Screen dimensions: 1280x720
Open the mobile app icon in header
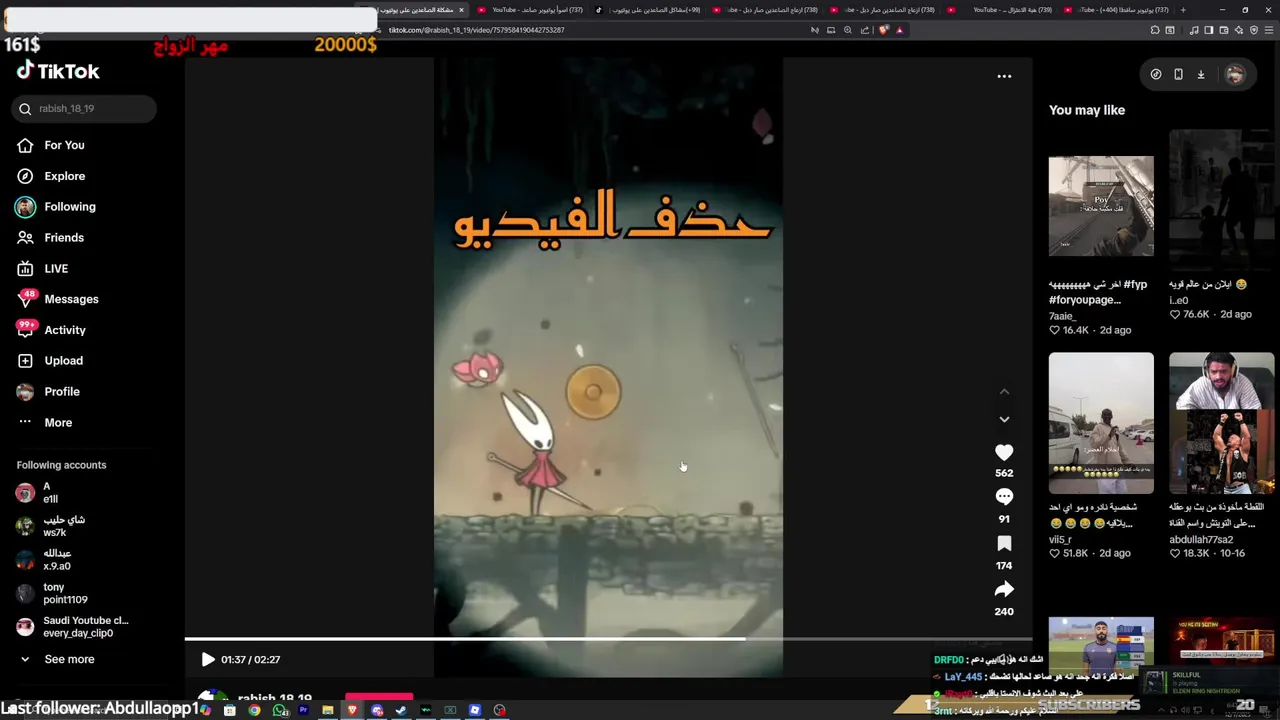1178,74
